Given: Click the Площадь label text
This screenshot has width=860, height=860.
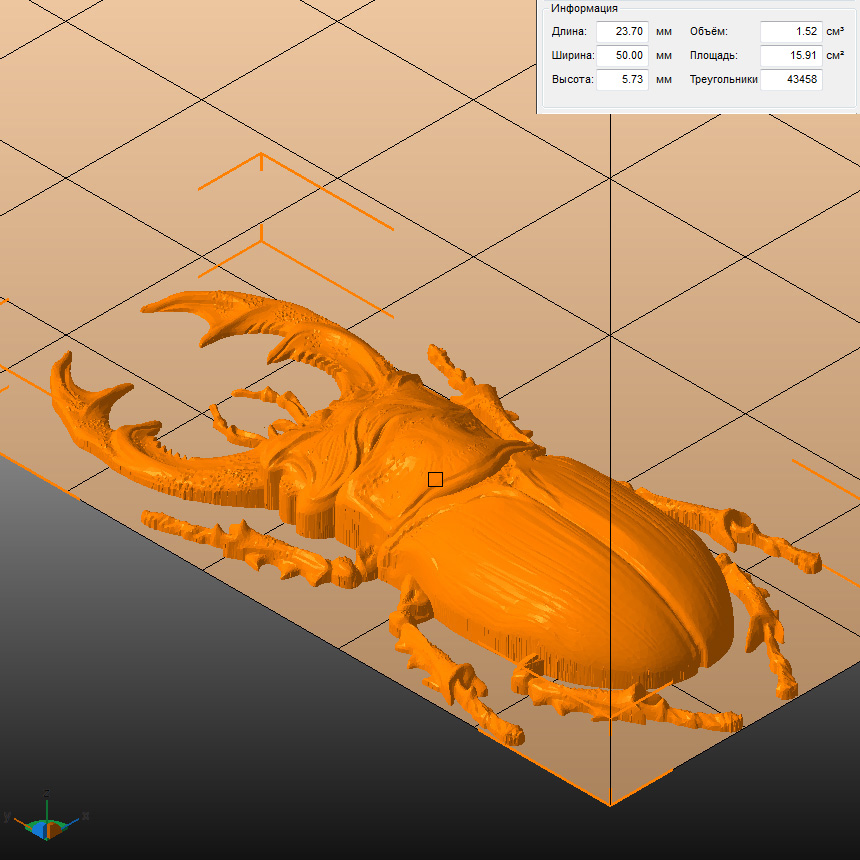Looking at the screenshot, I should 713,56.
